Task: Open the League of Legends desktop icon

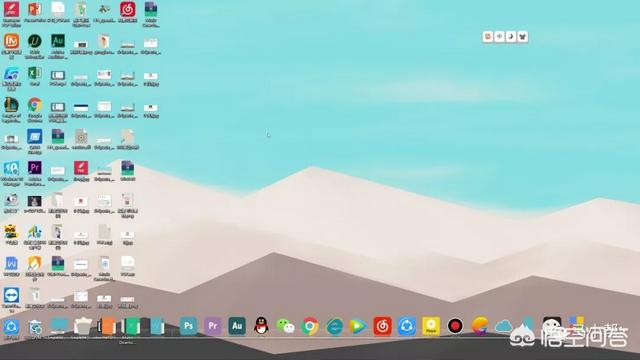Action: click(x=11, y=105)
